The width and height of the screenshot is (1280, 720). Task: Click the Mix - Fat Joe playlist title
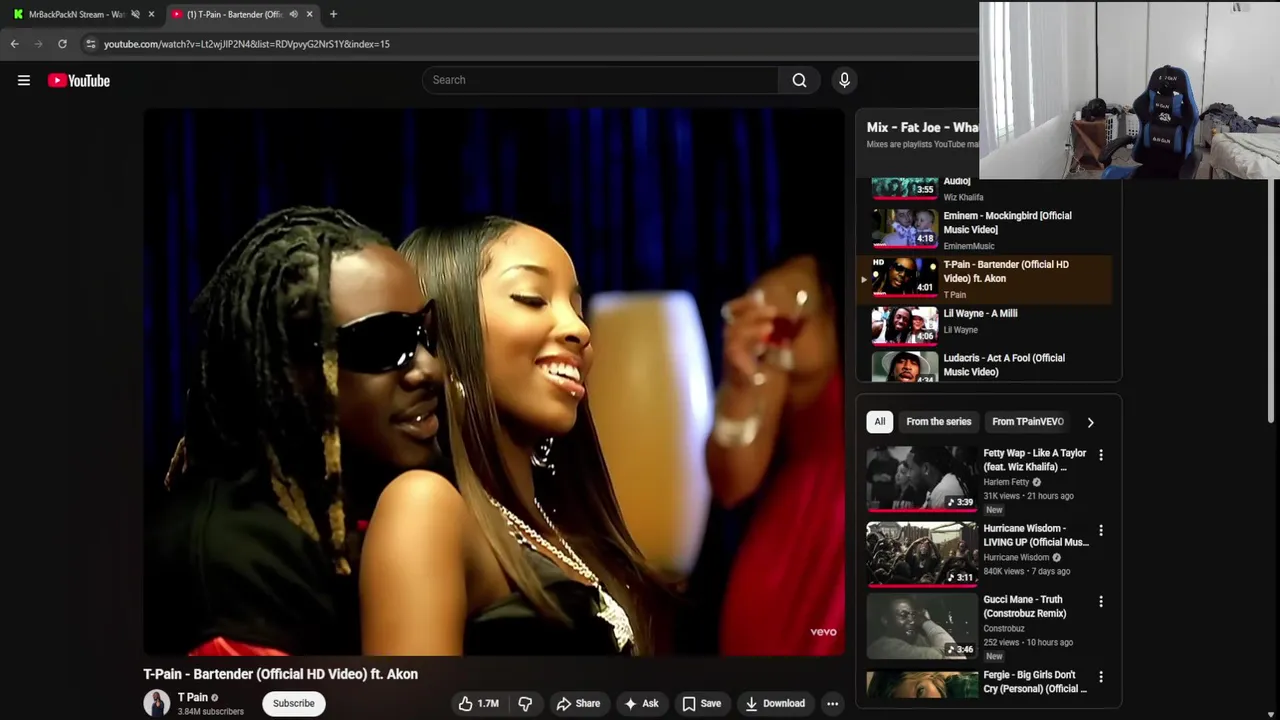tap(922, 127)
